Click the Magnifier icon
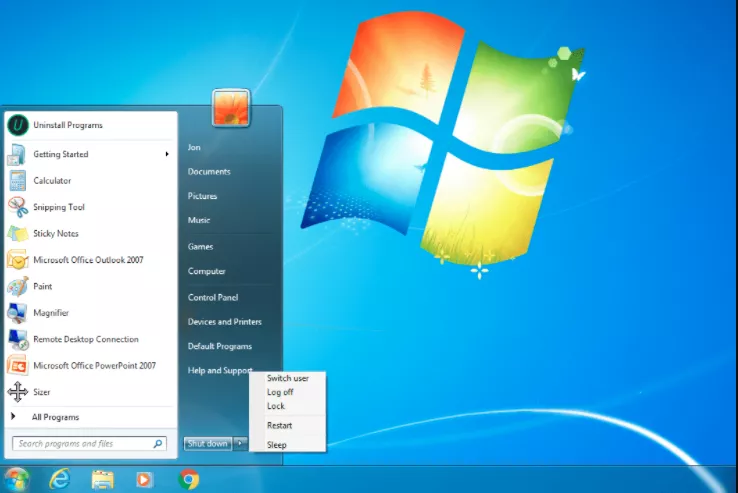This screenshot has height=493, width=738. click(17, 313)
